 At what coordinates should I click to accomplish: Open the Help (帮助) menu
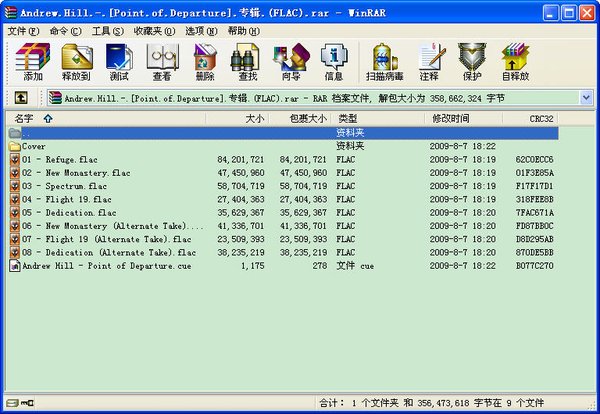pos(244,31)
